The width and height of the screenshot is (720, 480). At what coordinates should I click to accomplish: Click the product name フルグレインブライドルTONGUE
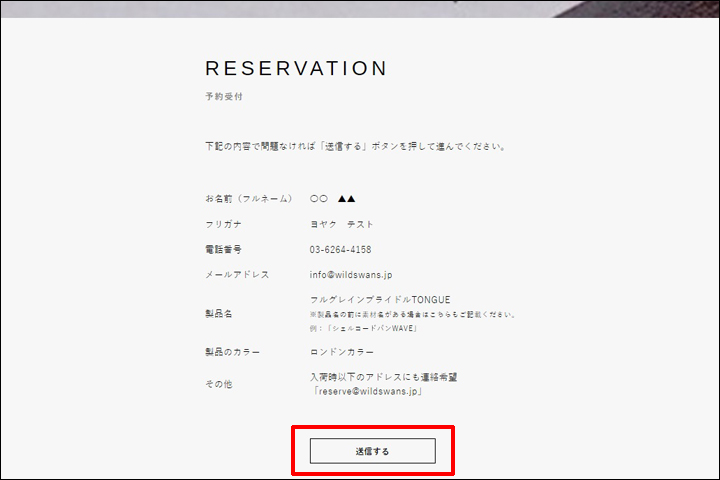(380, 299)
